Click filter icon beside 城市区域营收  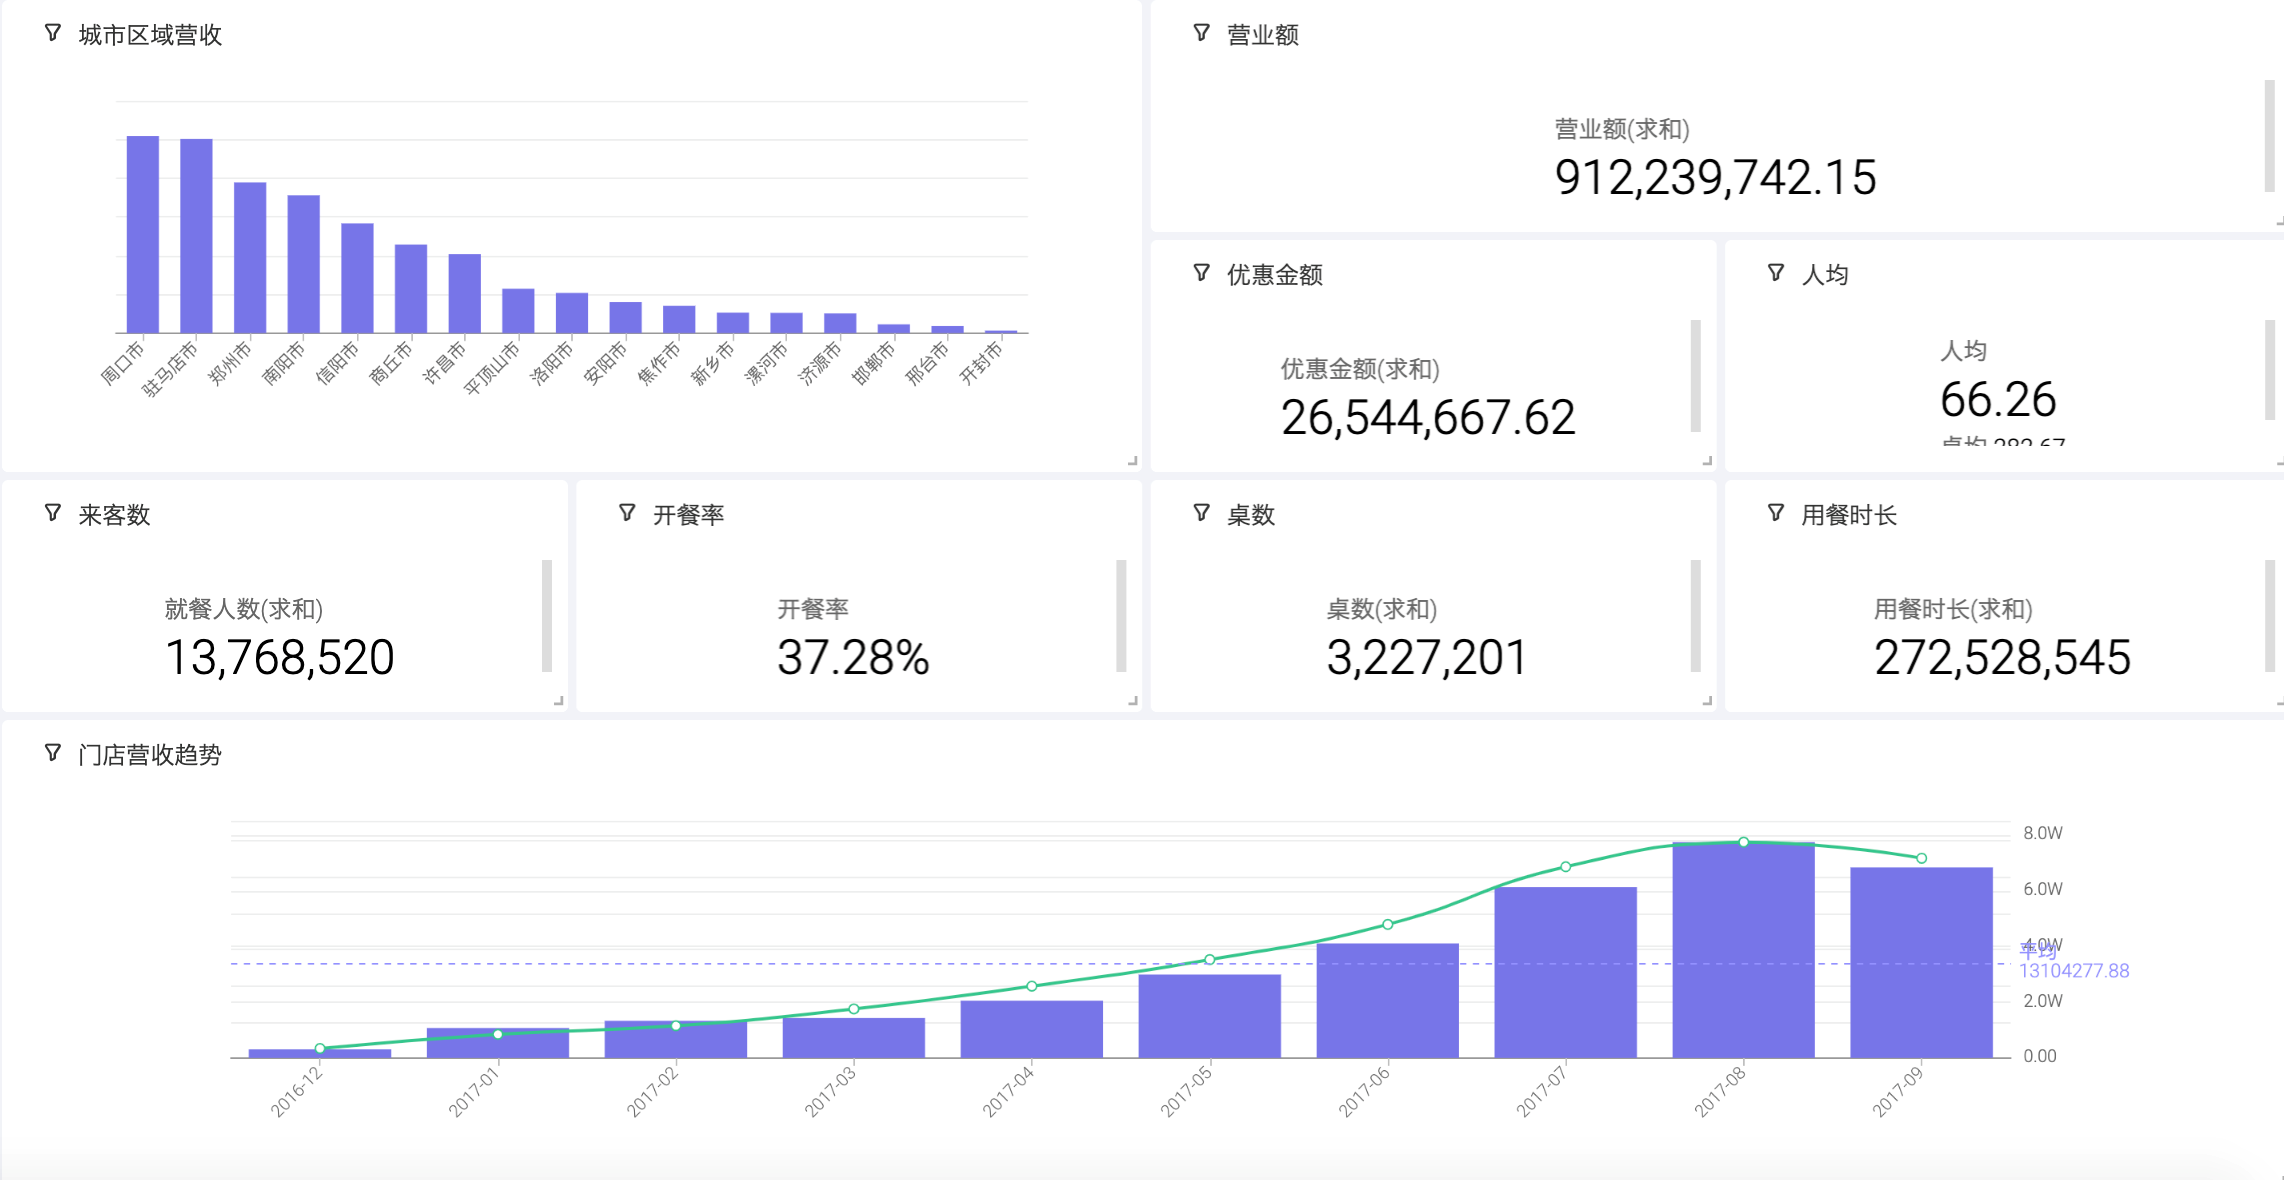click(53, 34)
